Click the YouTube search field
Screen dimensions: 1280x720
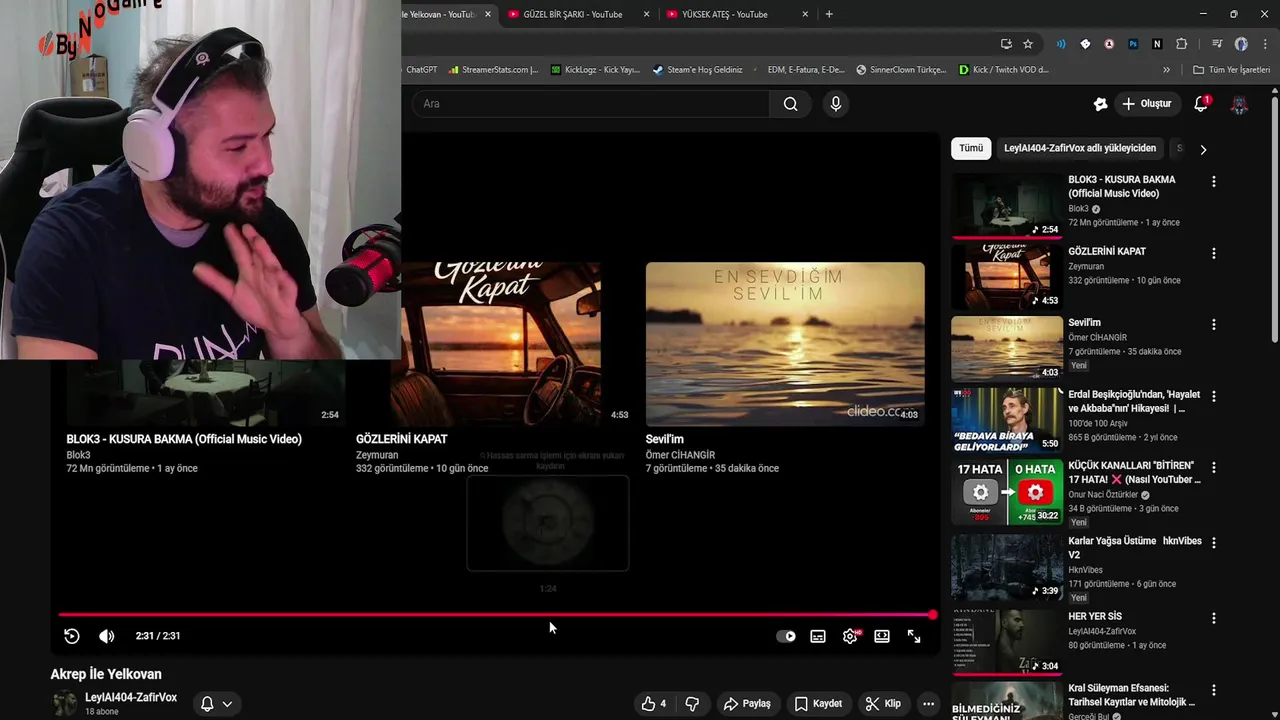click(590, 103)
